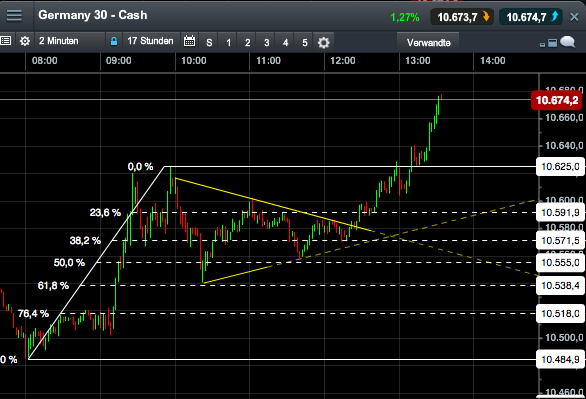Open the 2 Minuten interval dropdown

(x=70, y=41)
